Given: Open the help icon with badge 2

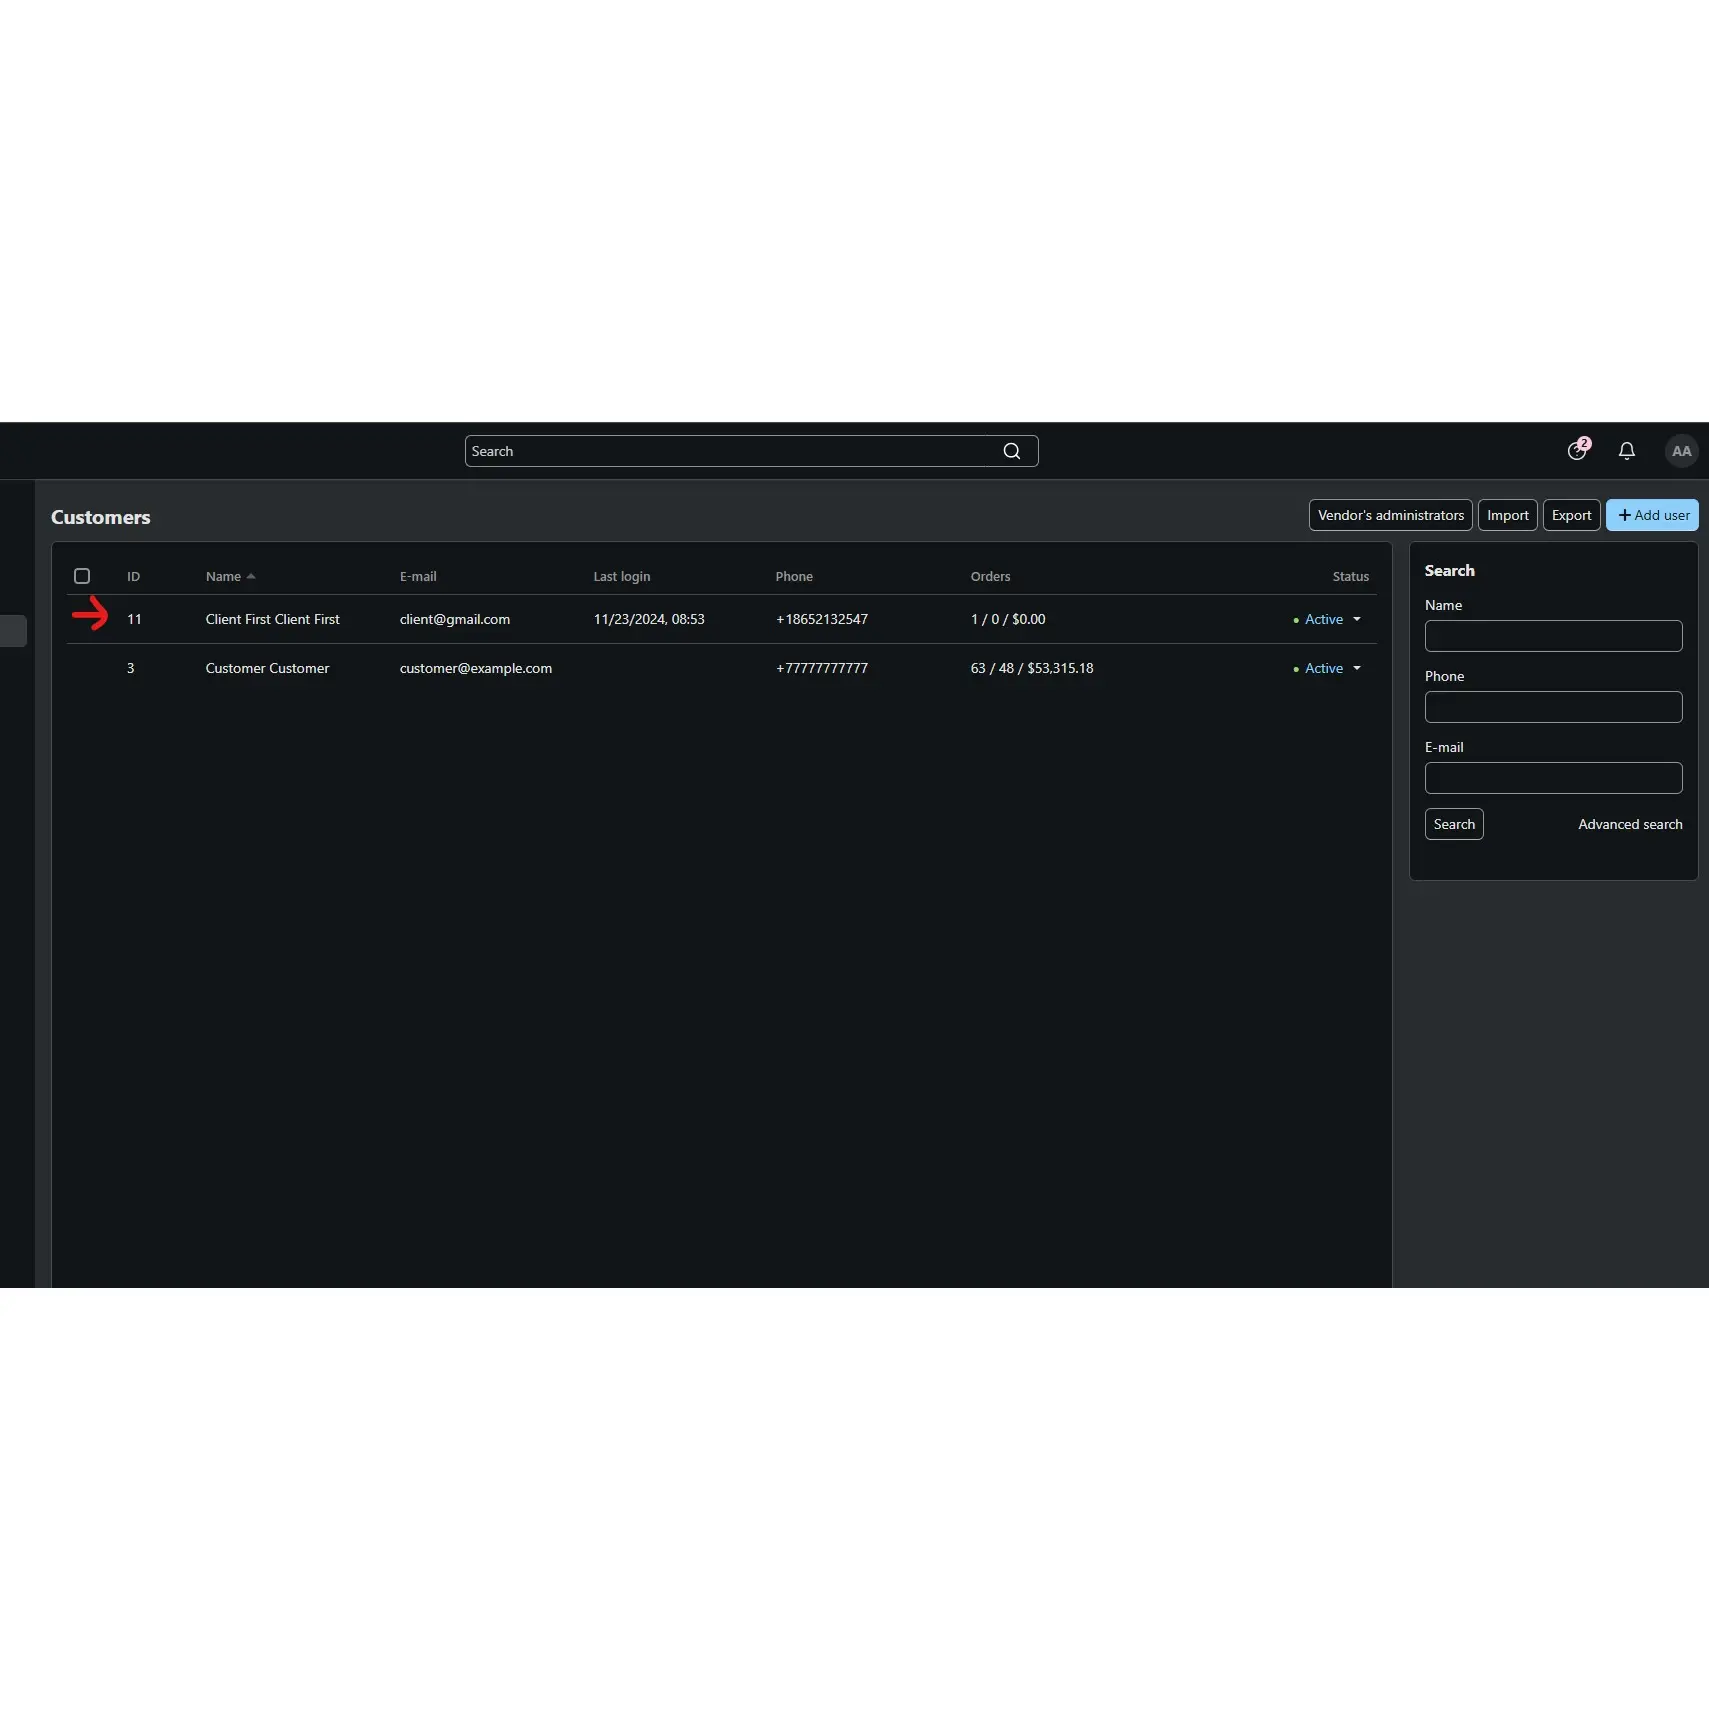Looking at the screenshot, I should click(x=1577, y=451).
